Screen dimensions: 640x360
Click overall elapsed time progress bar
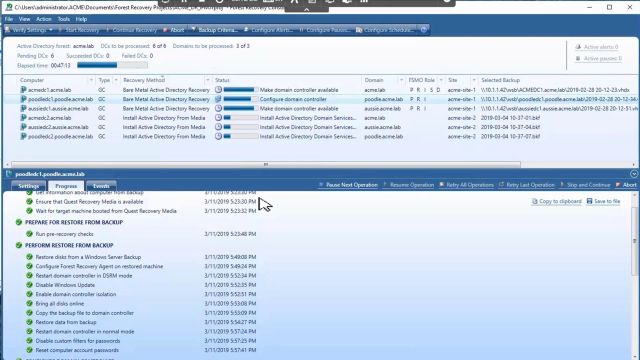click(112, 65)
